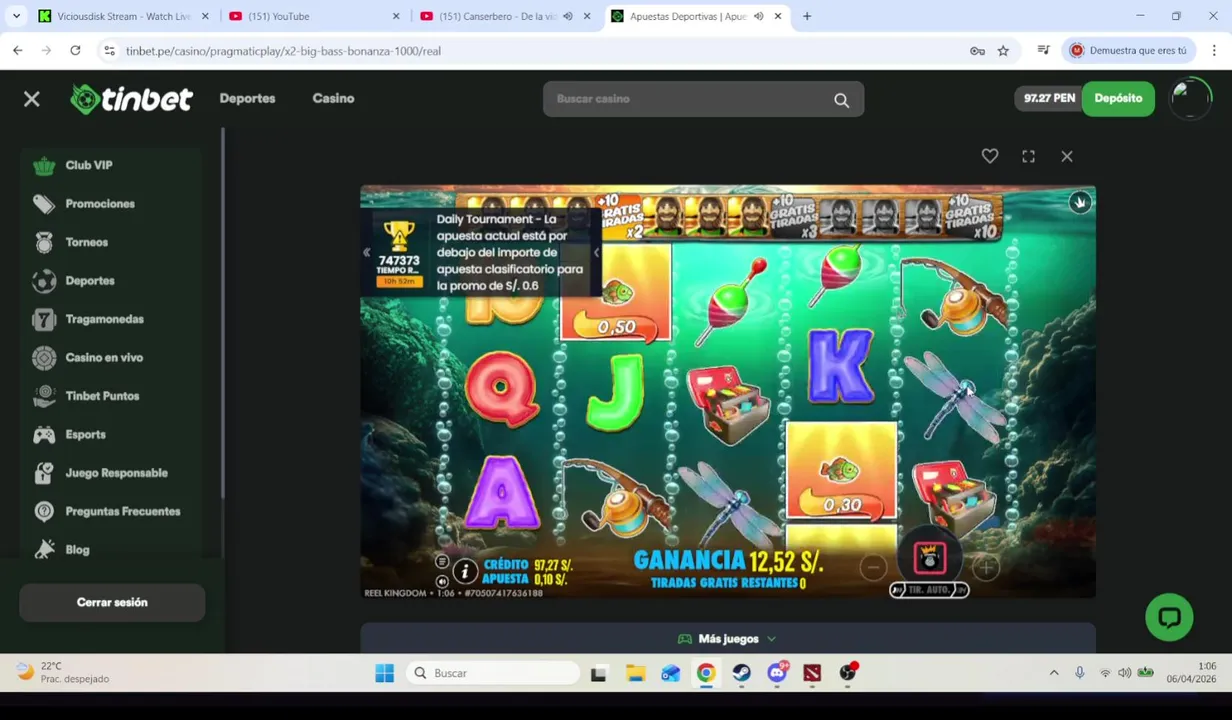
Task: Toggle game sound speaker icon
Action: click(x=442, y=581)
